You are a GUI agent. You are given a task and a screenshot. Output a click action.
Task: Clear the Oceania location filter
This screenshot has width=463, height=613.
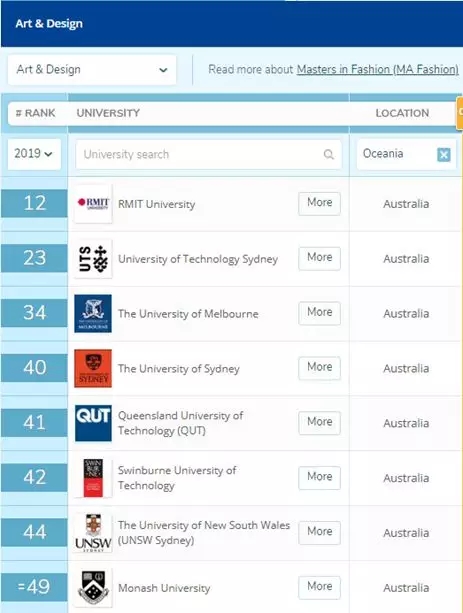[x=443, y=154]
